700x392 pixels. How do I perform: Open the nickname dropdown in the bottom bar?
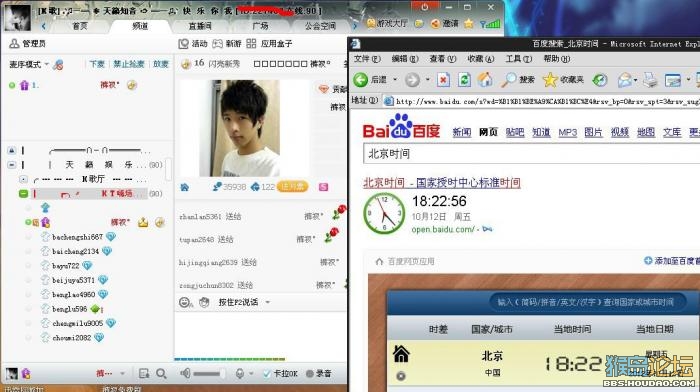coord(122,373)
